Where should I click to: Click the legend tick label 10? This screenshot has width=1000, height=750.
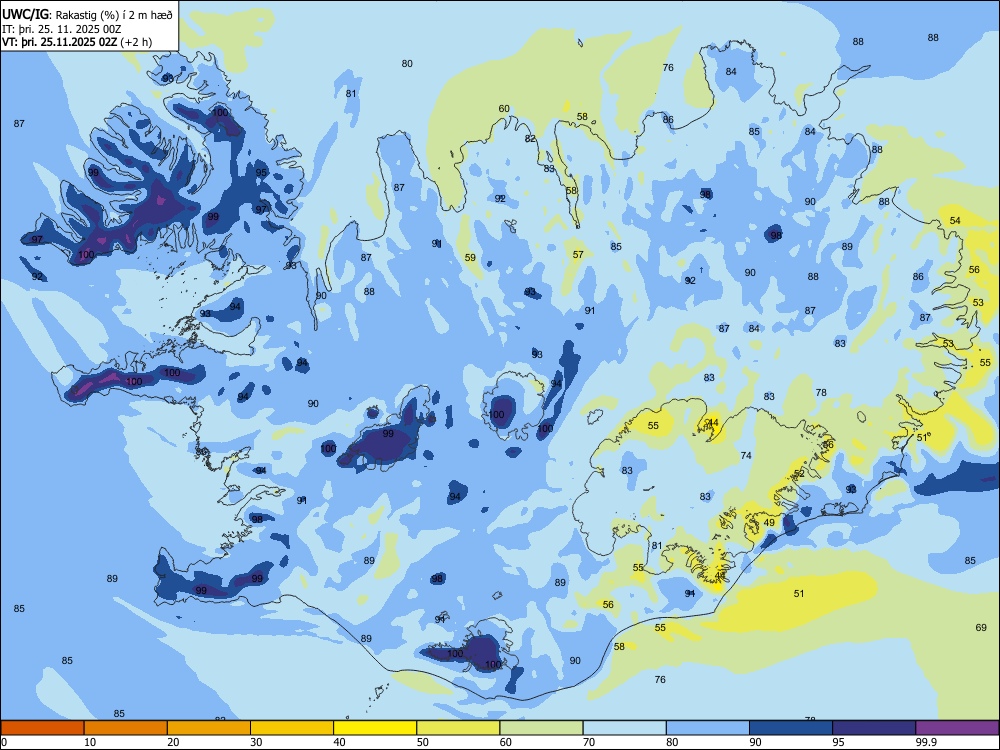tap(90, 742)
